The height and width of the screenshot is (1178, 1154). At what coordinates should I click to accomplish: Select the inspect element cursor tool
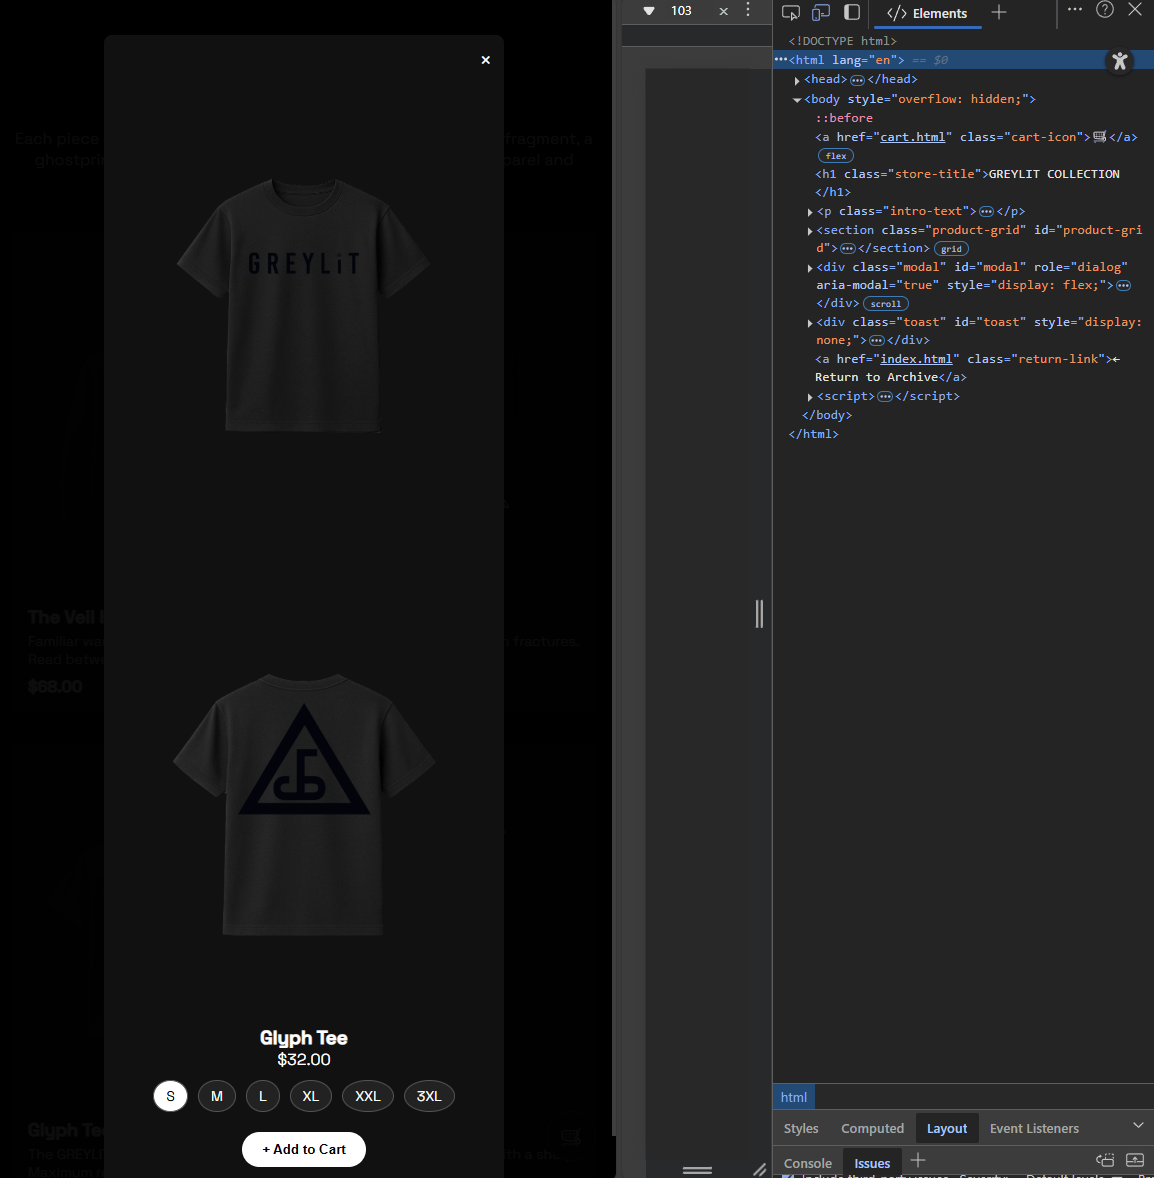pos(790,13)
